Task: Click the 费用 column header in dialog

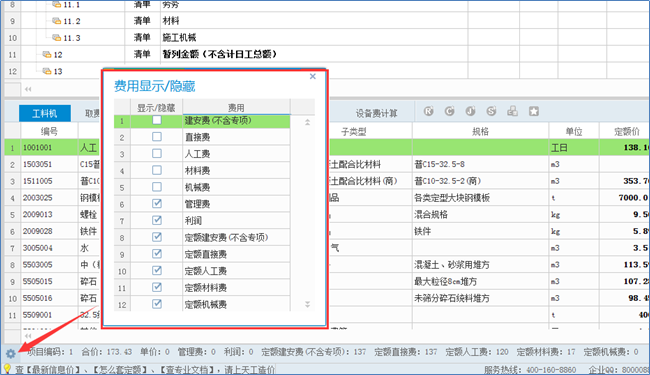Action: tap(236, 107)
